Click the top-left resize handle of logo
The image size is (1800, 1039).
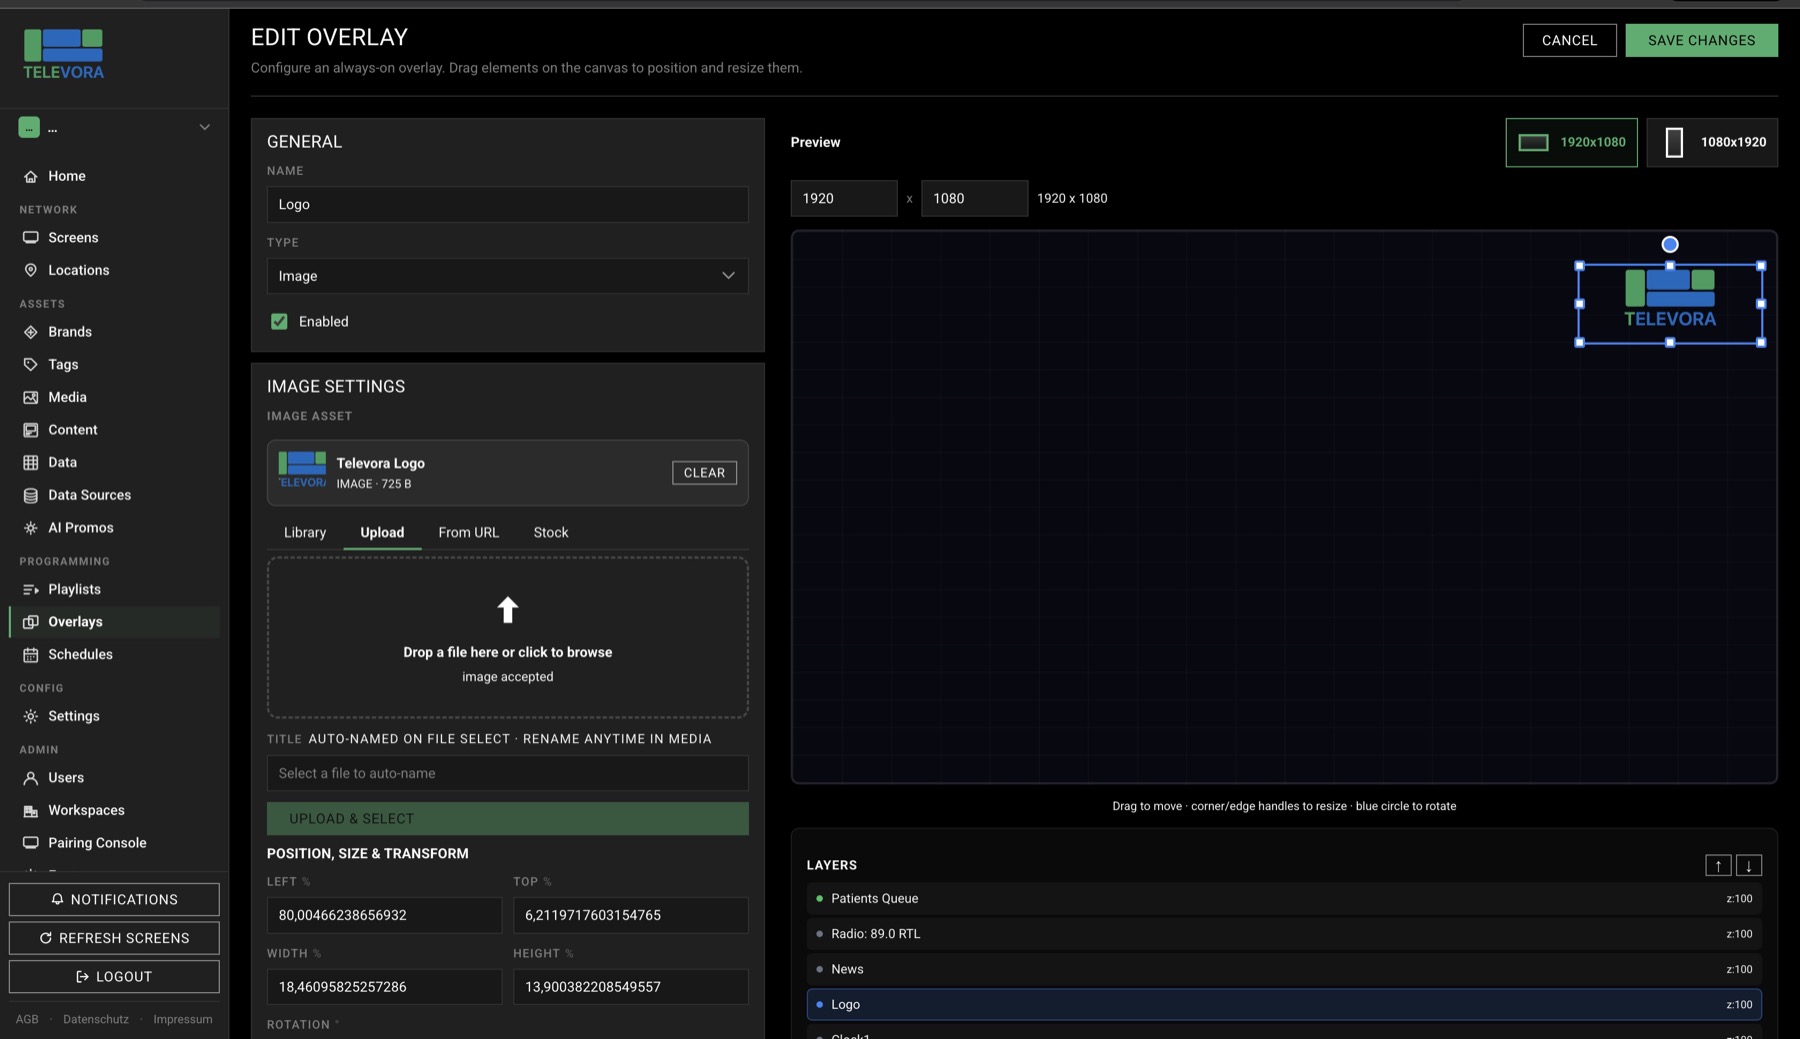[x=1580, y=266]
